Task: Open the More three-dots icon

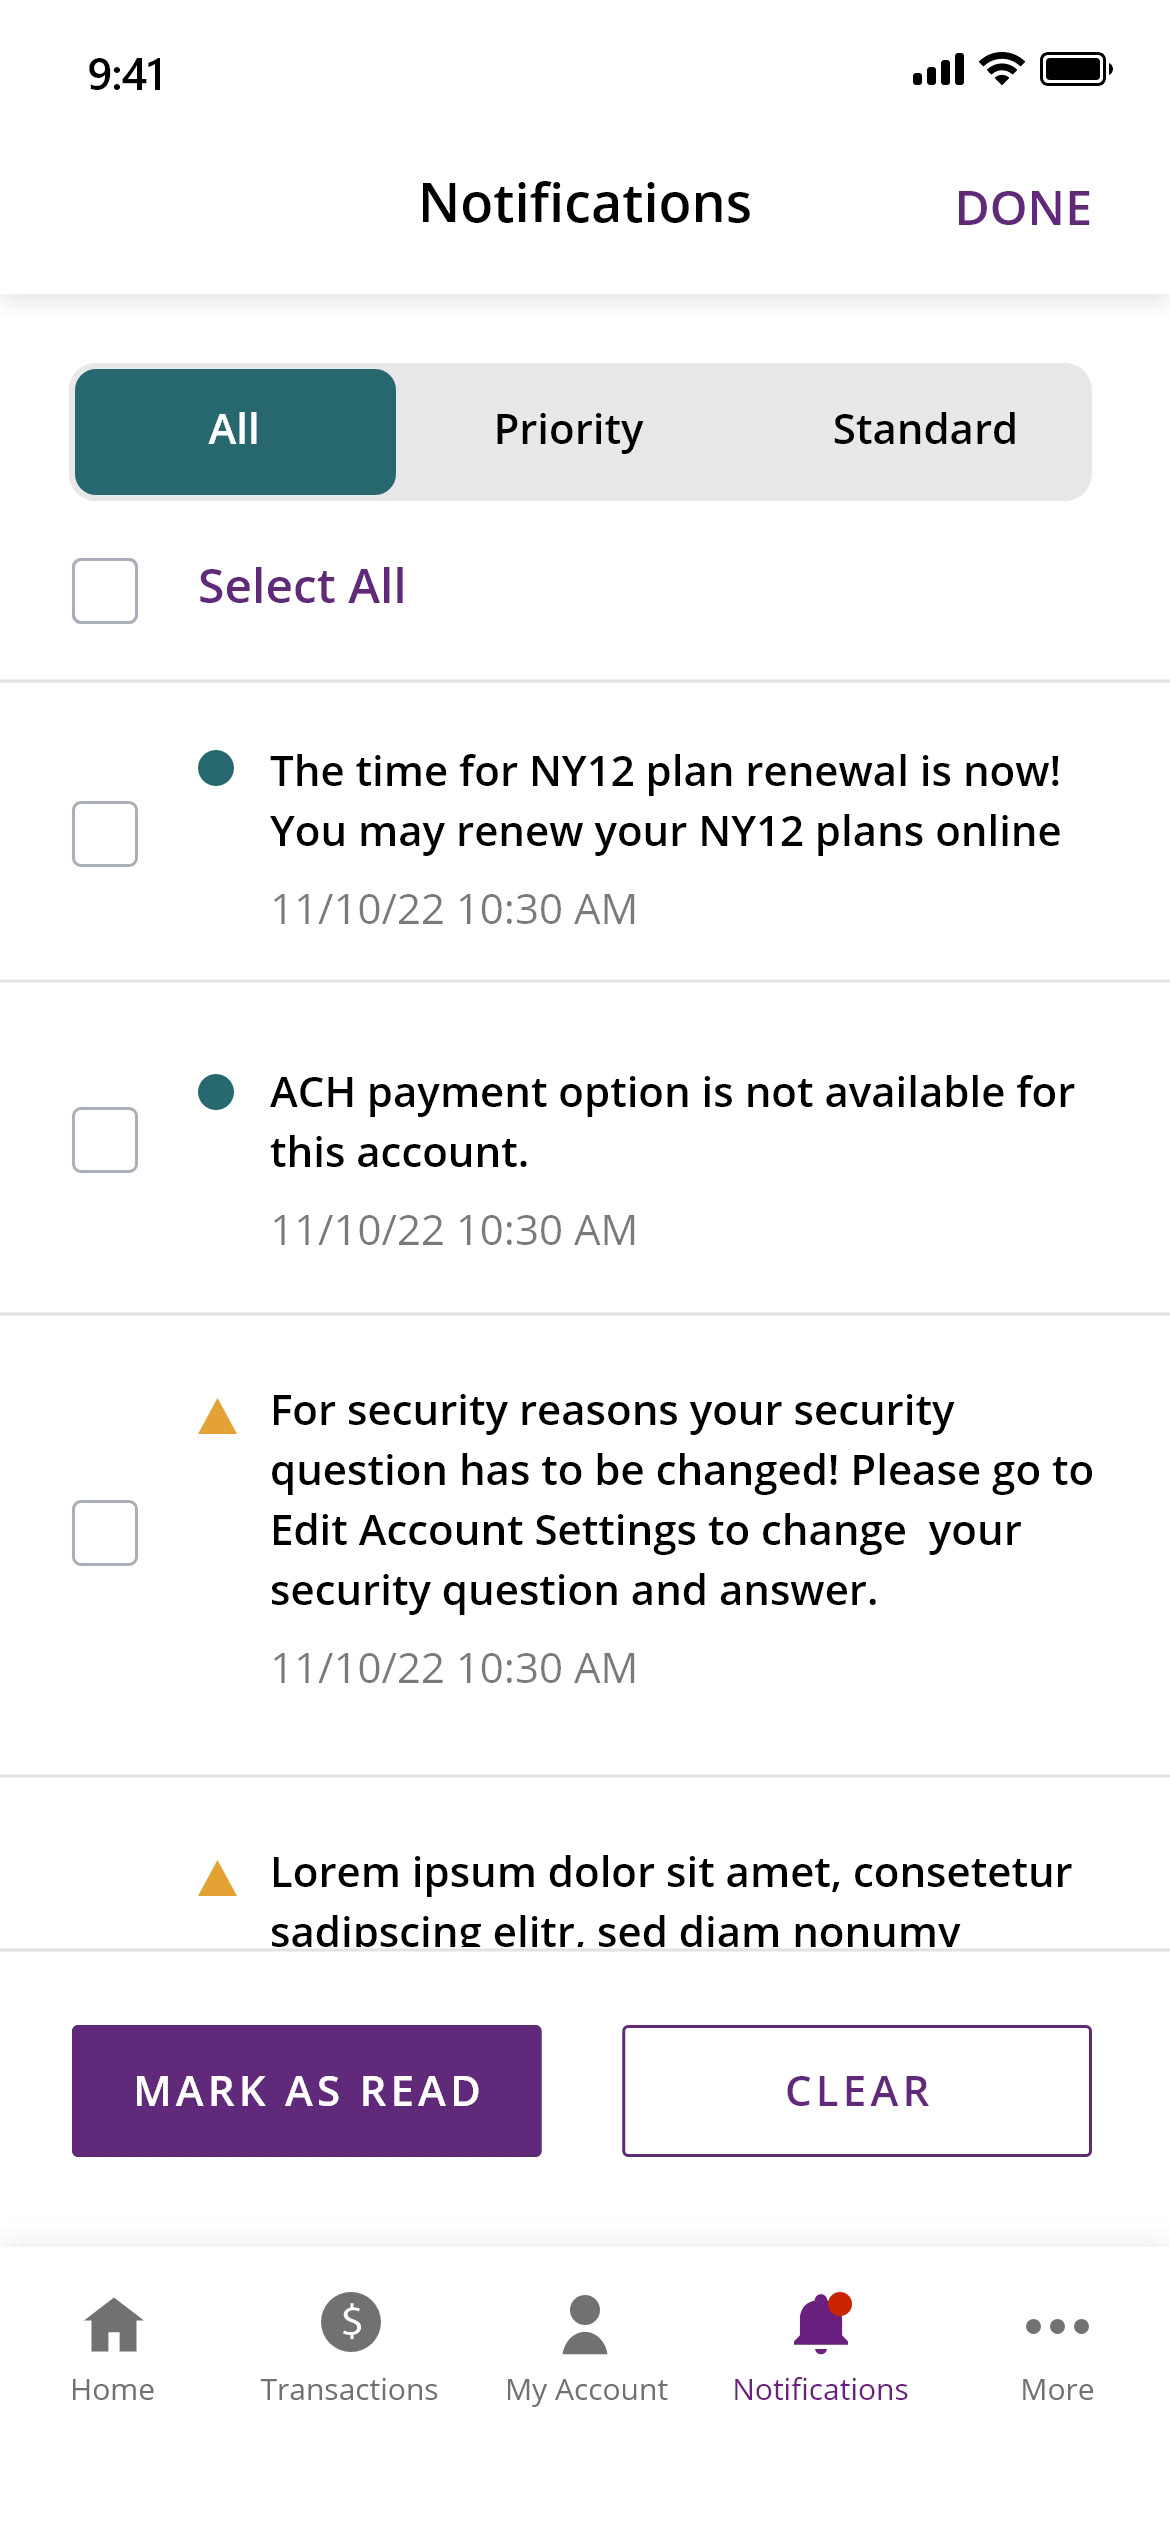Action: pos(1057,2326)
